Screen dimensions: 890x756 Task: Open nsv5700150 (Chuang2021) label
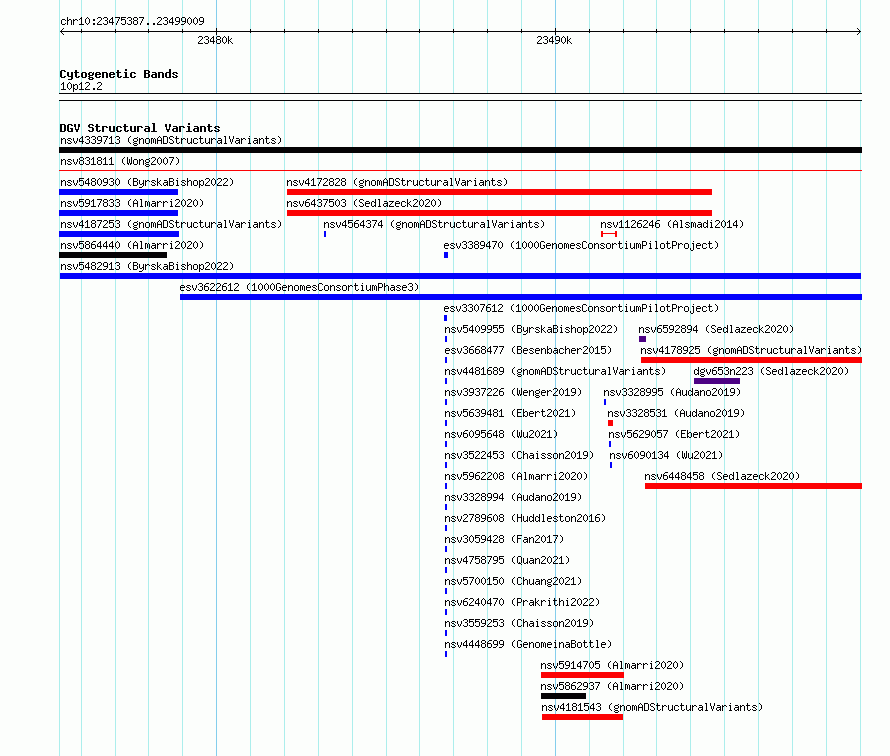(513, 581)
